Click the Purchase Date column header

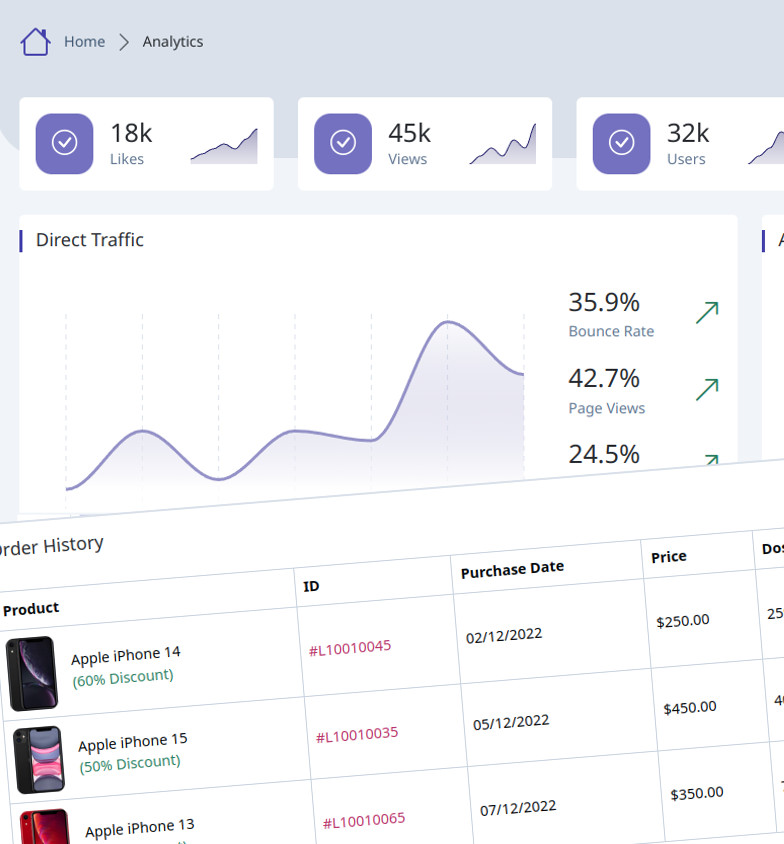point(512,569)
